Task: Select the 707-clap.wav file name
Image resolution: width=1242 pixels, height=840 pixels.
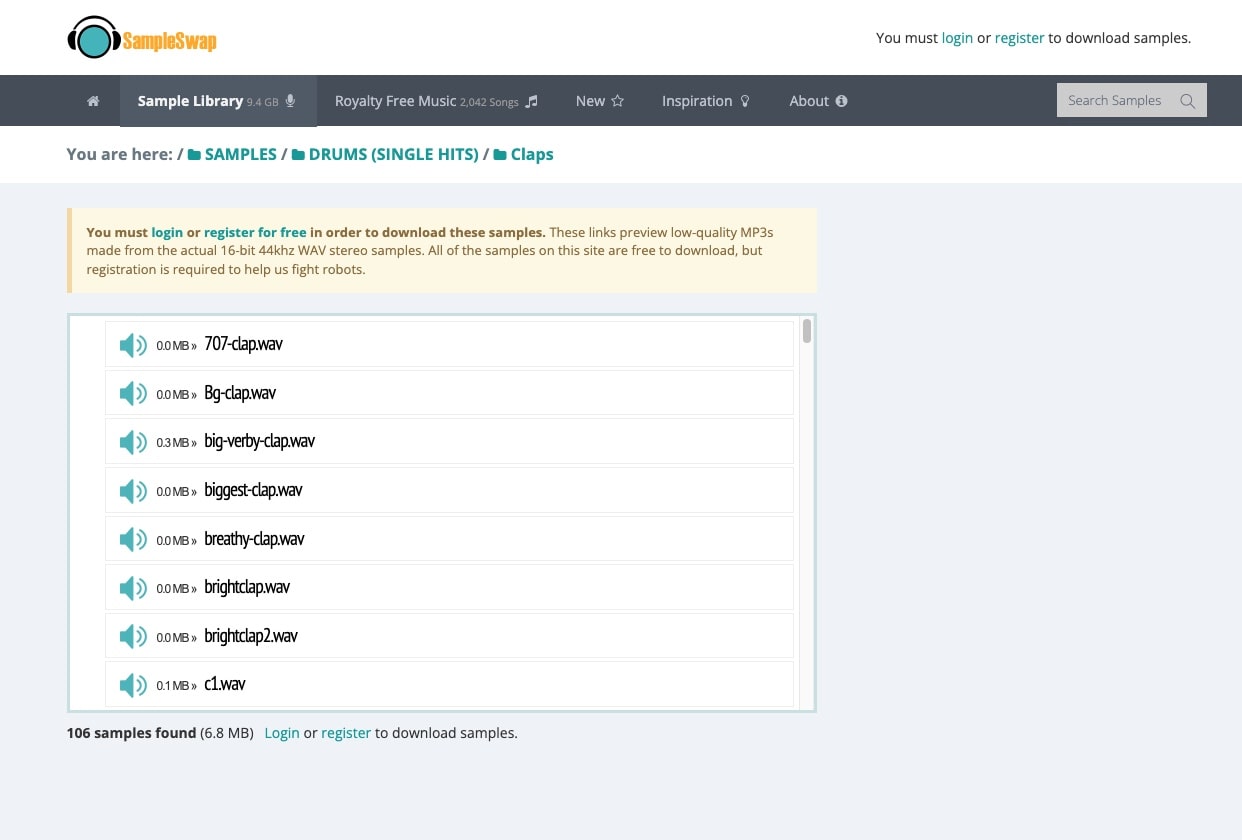Action: (243, 344)
